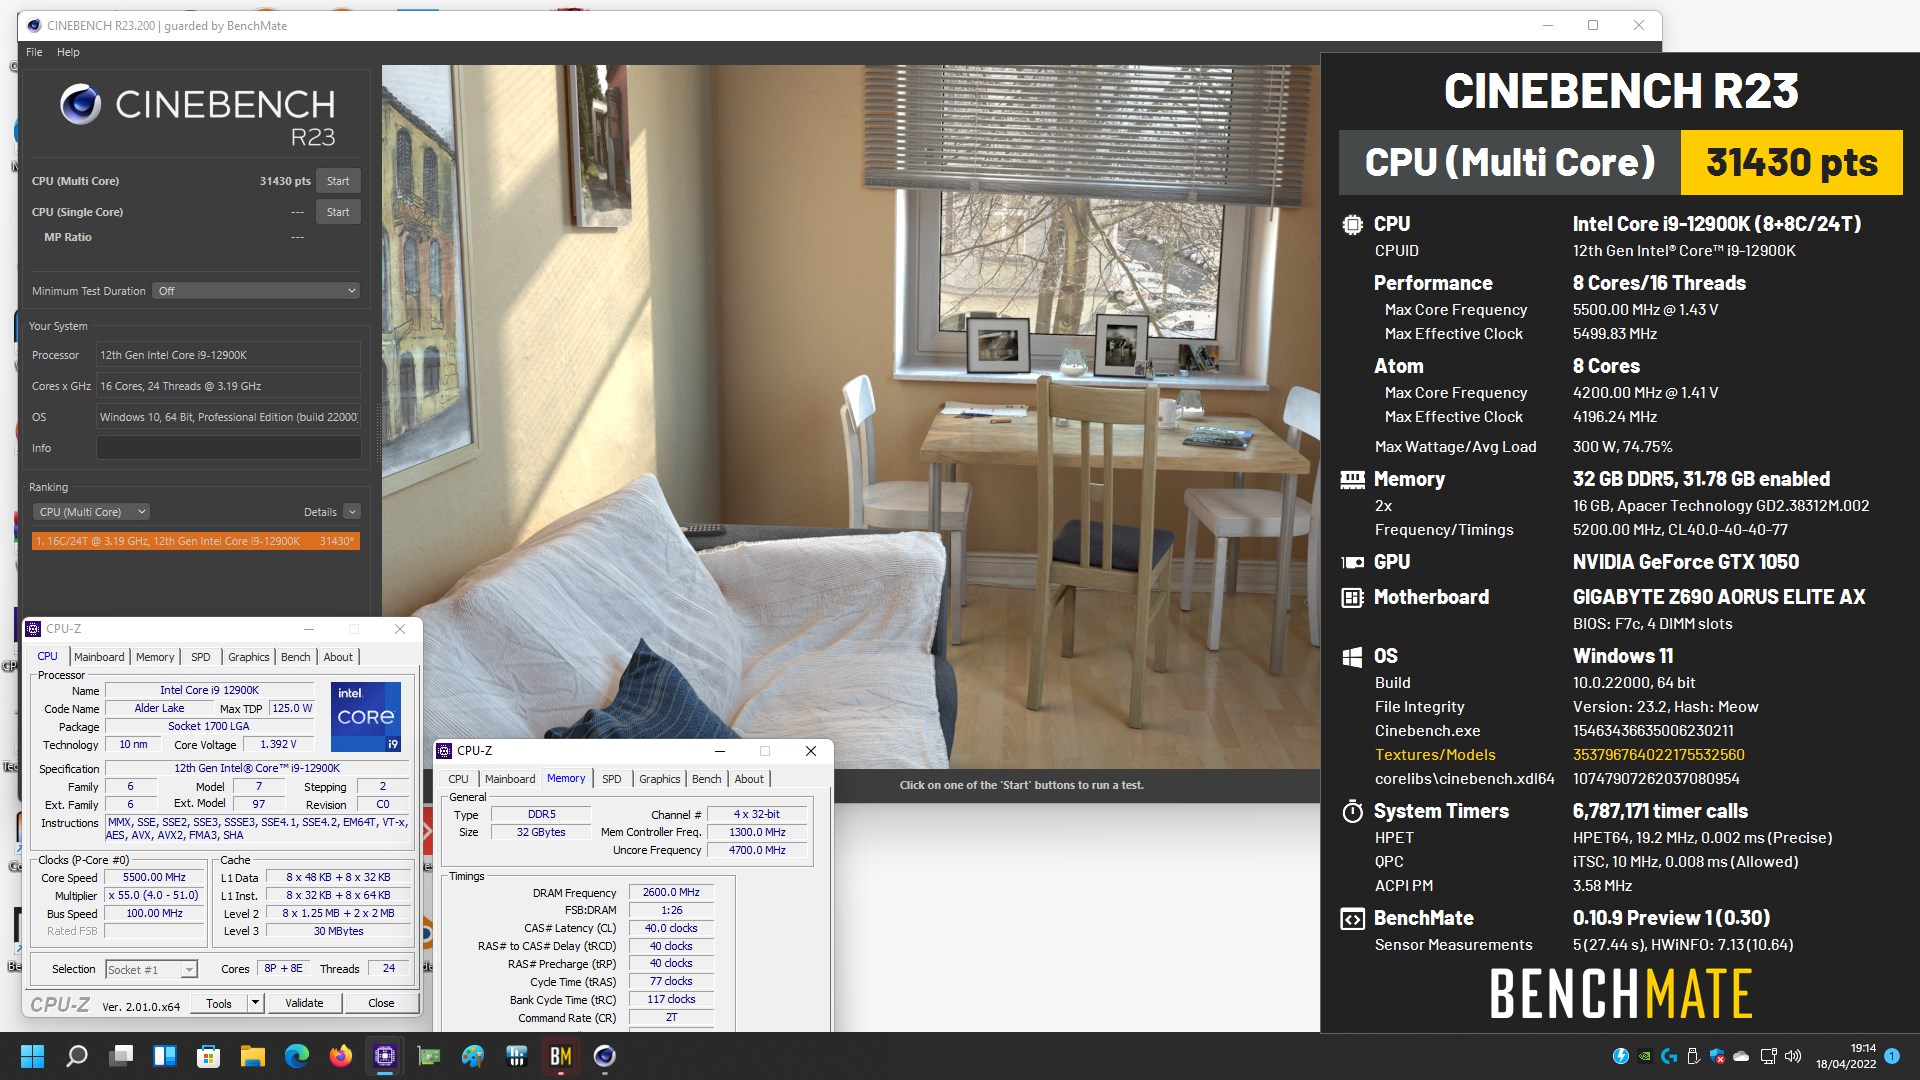Launch Microsoft Store from the taskbar

[209, 1056]
